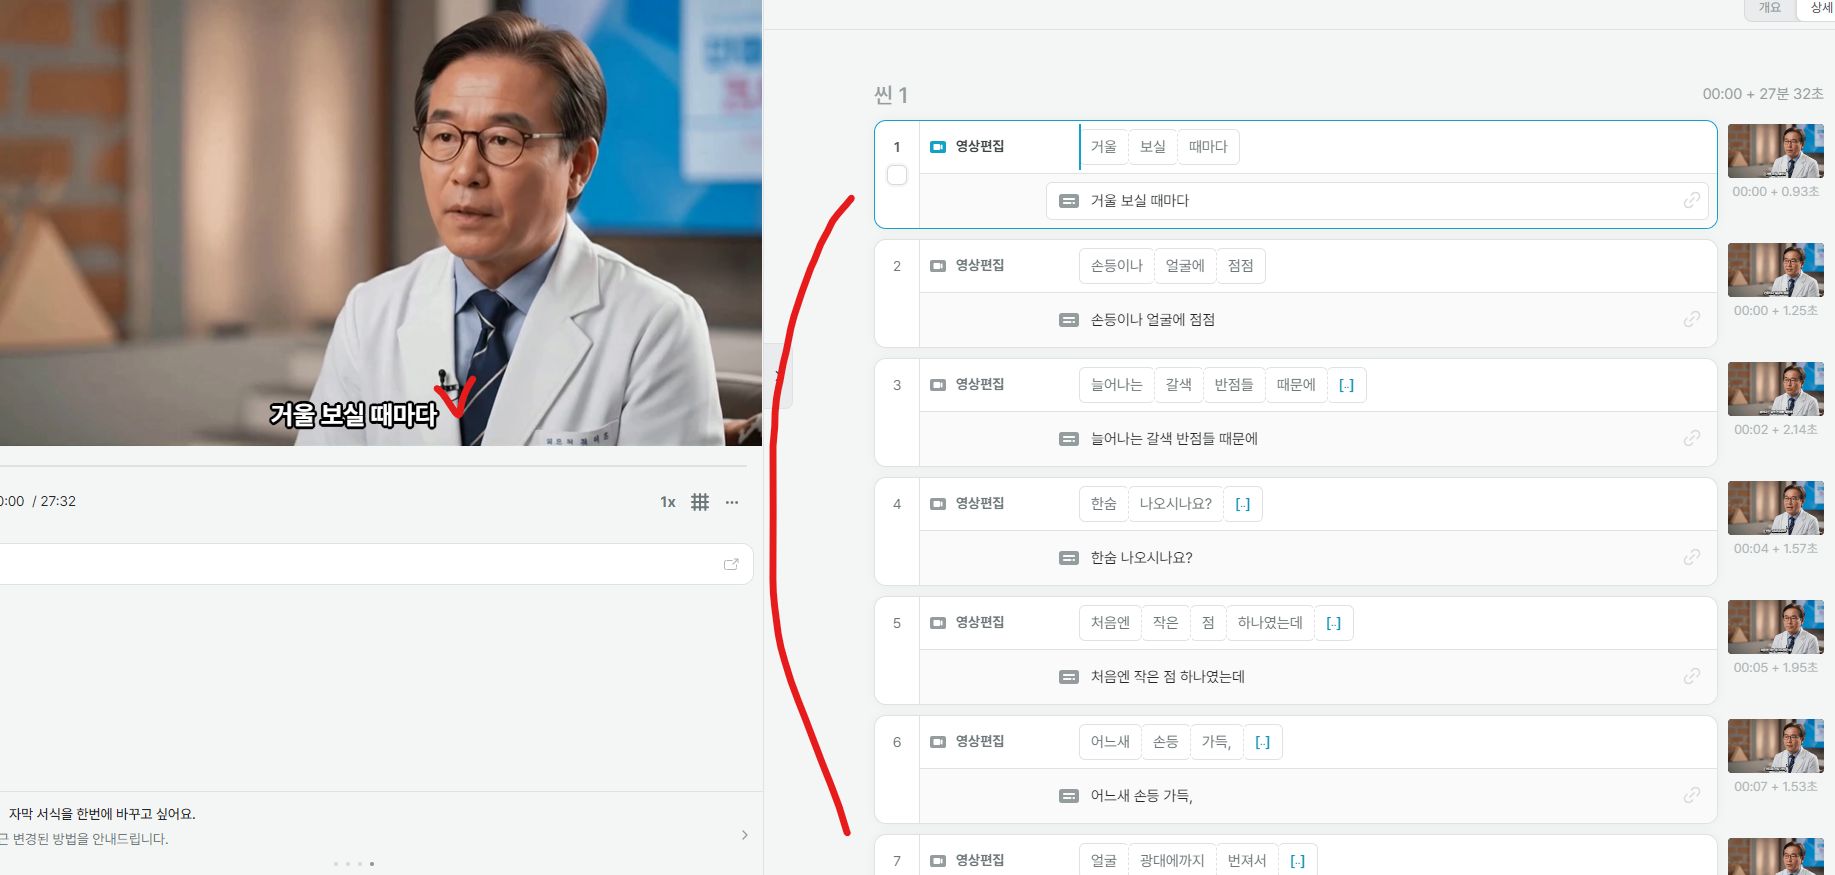Image resolution: width=1835 pixels, height=875 pixels.
Task: Open the thumbnail for clip 00:04 + 1.57초
Action: point(1776,508)
